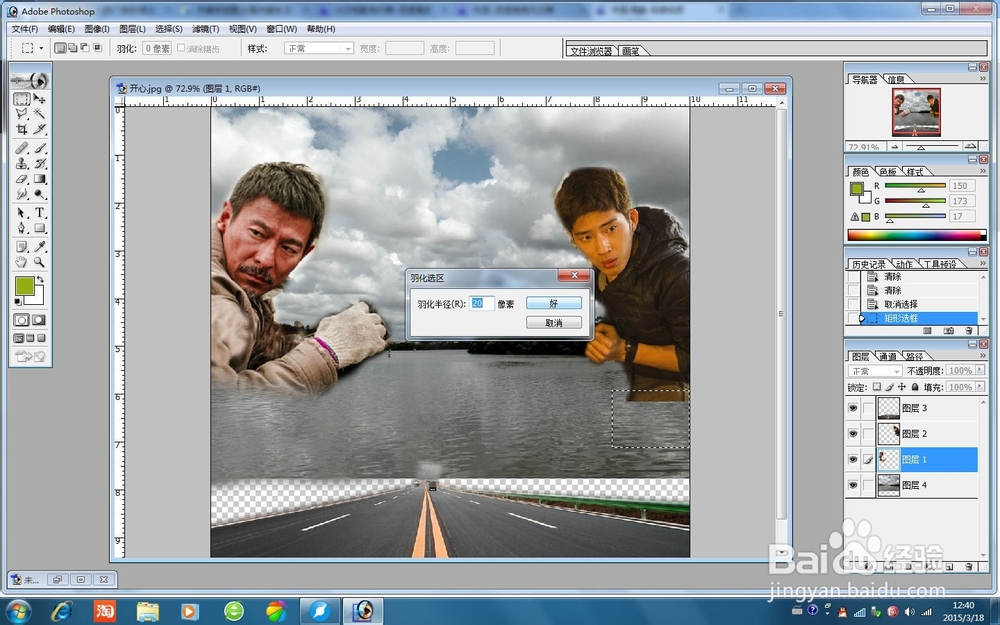Select the Eraser tool
This screenshot has height=625, width=1000.
22,179
